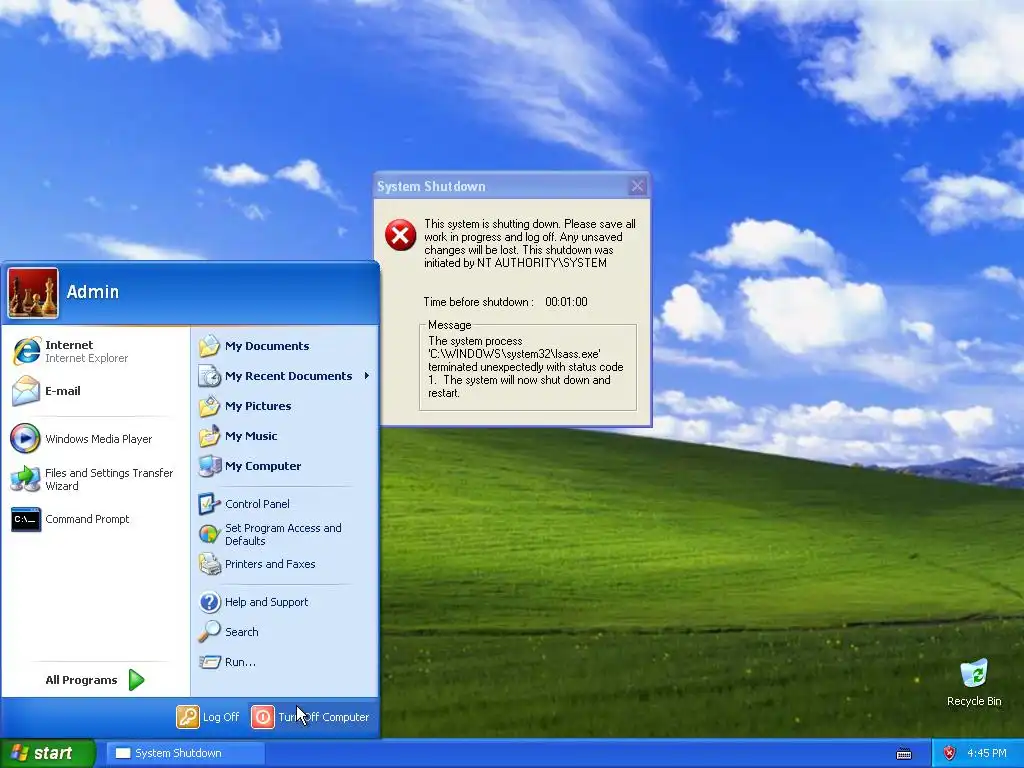The width and height of the screenshot is (1024, 768).
Task: Select Run... menu text
Action: click(240, 662)
